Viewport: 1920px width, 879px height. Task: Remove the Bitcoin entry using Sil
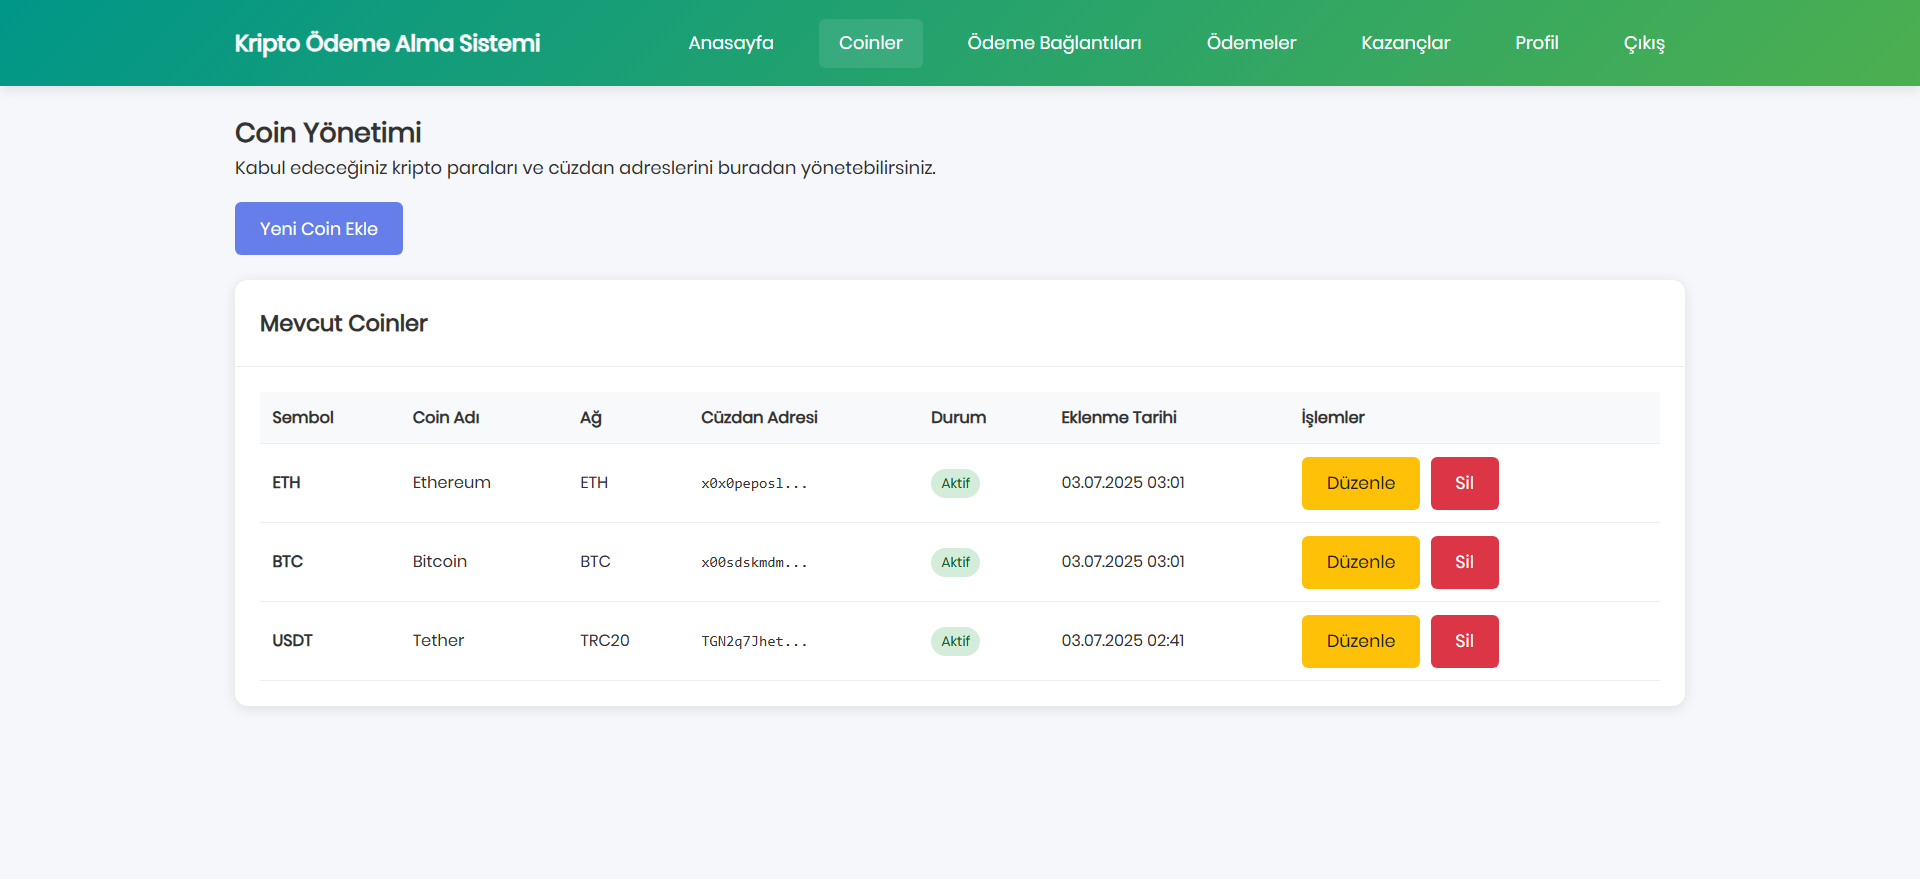pyautogui.click(x=1464, y=562)
